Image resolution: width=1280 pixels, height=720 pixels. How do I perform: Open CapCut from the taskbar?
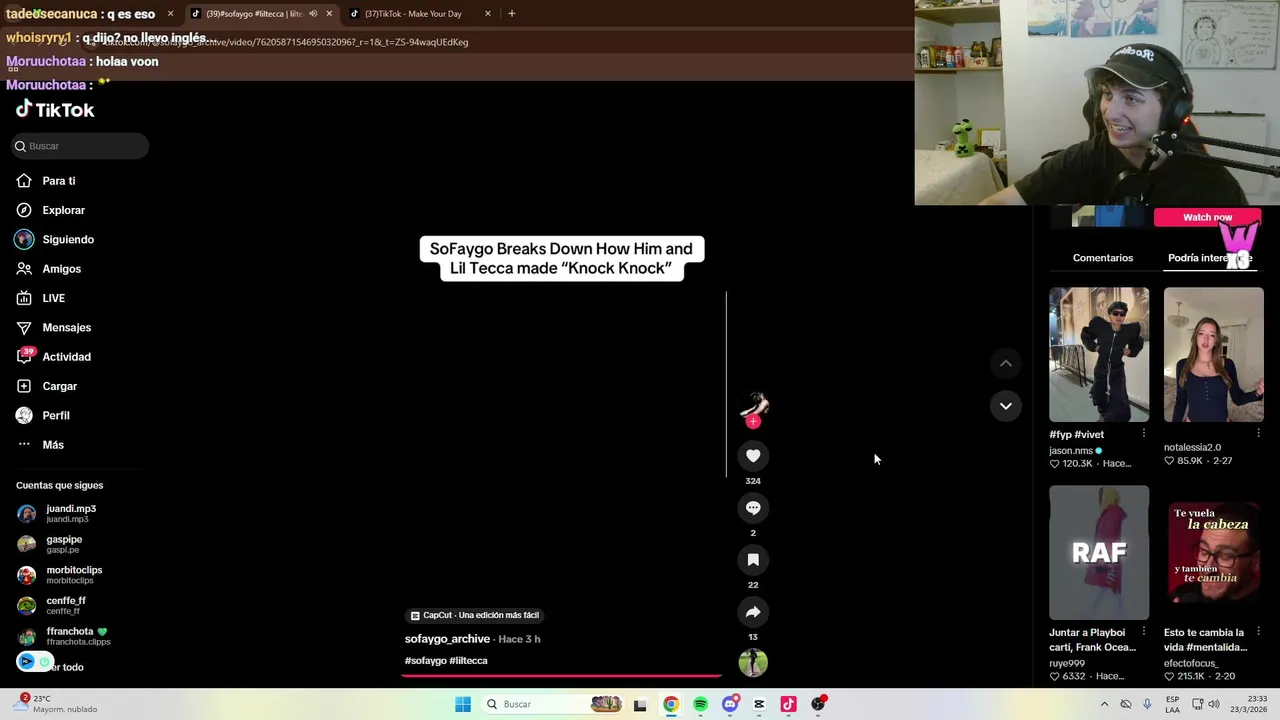[x=759, y=704]
